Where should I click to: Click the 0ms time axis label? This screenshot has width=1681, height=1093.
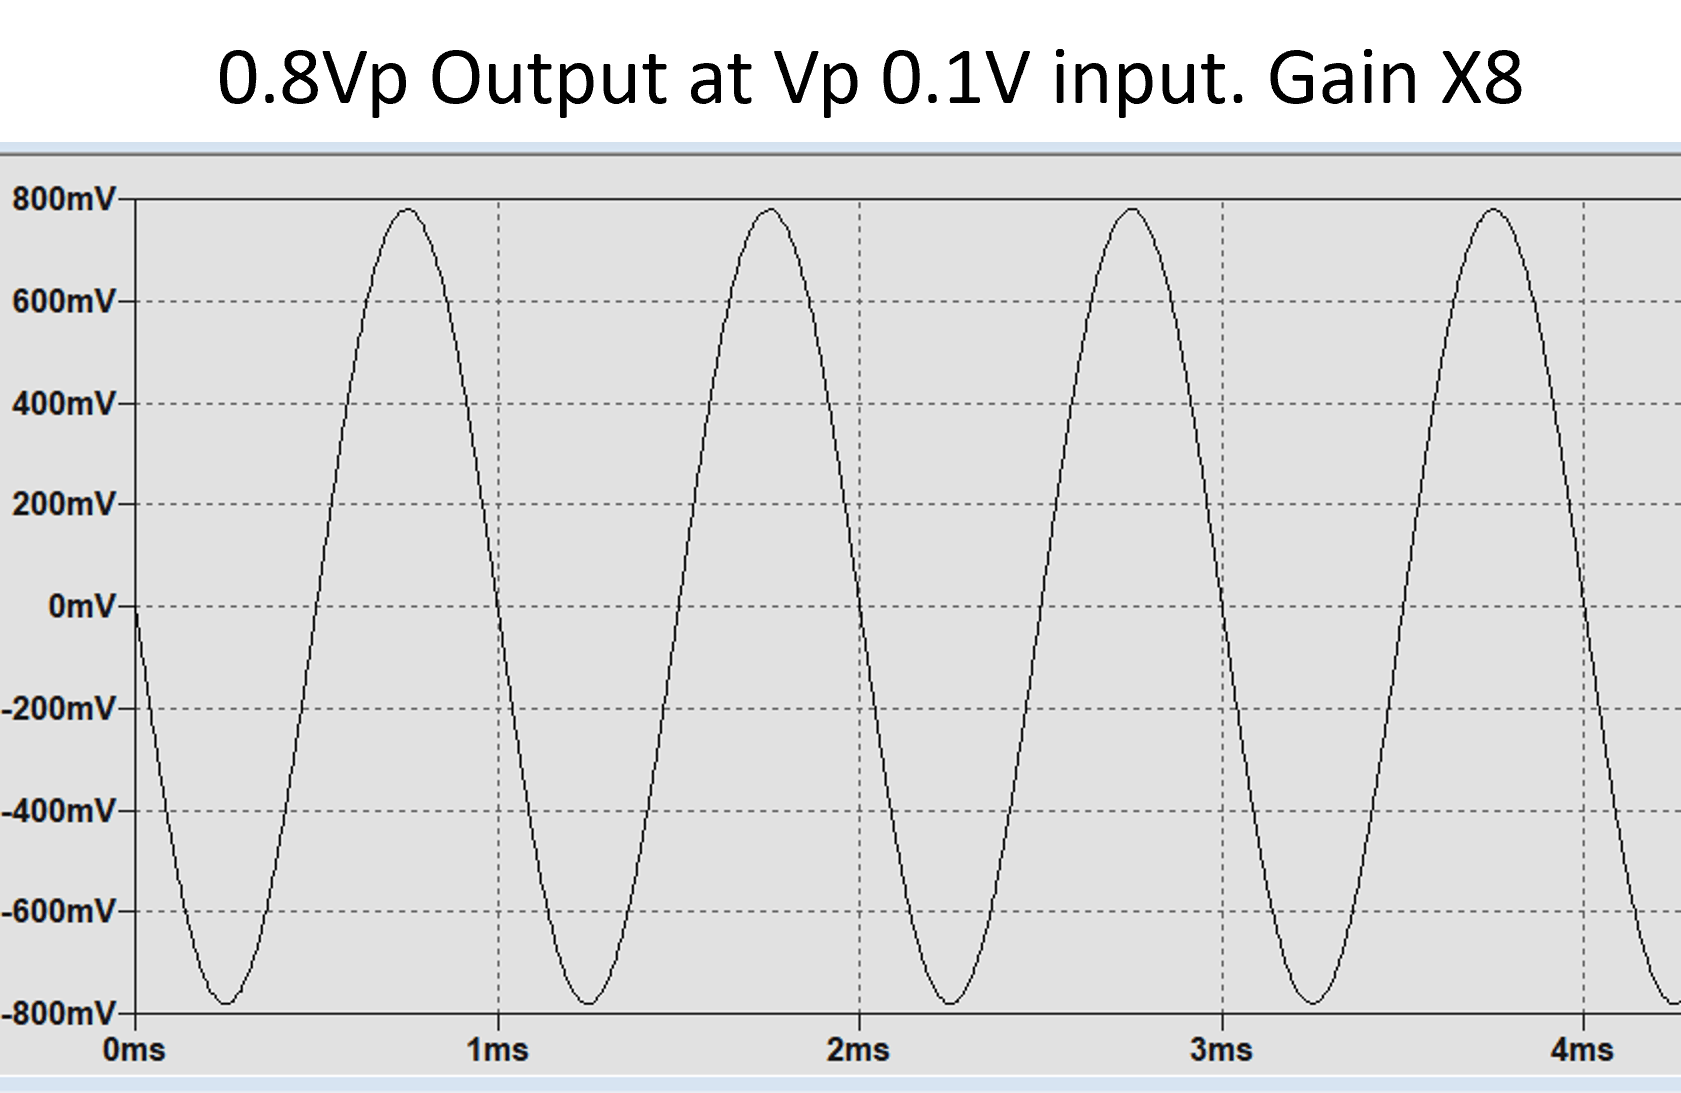134,1049
